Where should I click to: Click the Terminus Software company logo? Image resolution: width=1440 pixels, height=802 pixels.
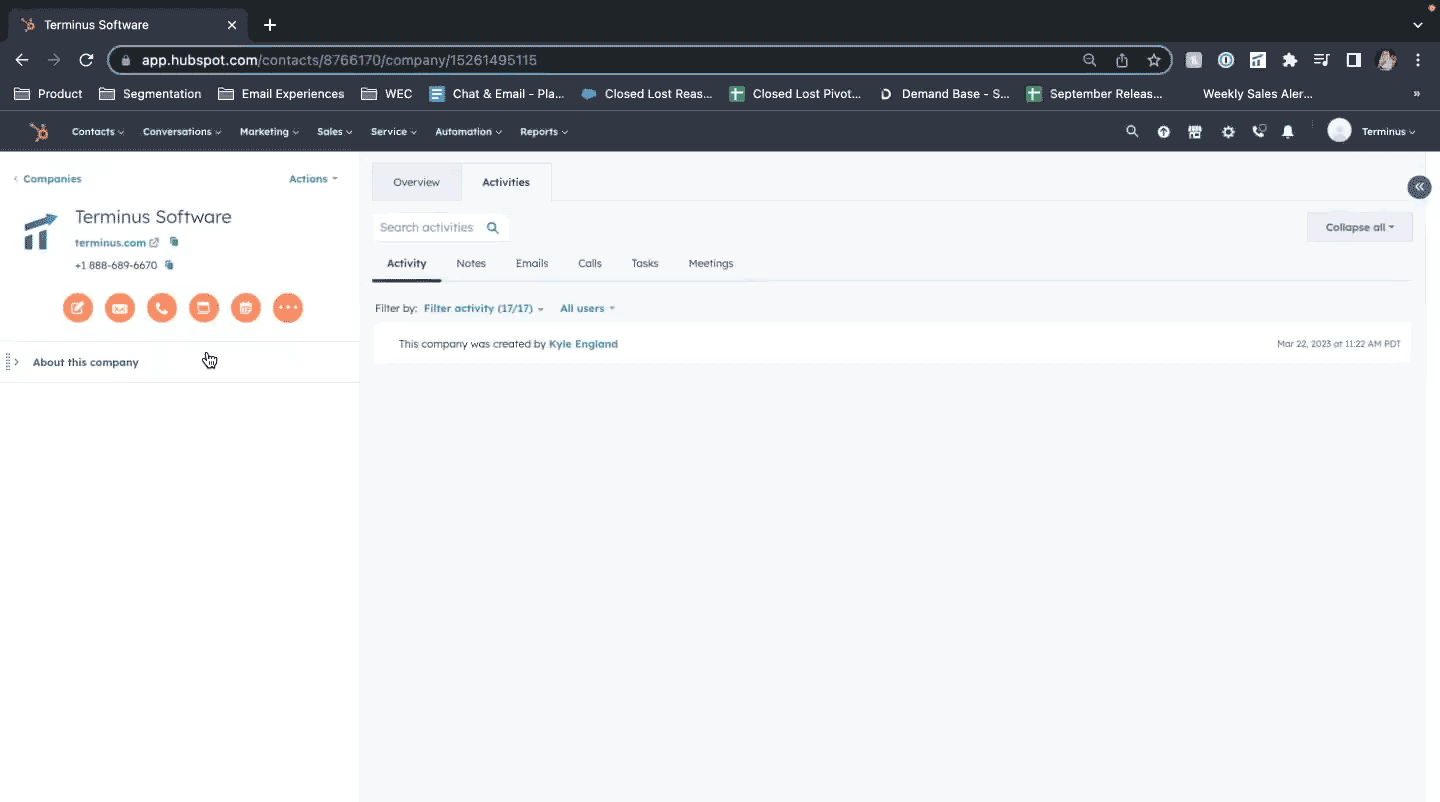click(41, 232)
